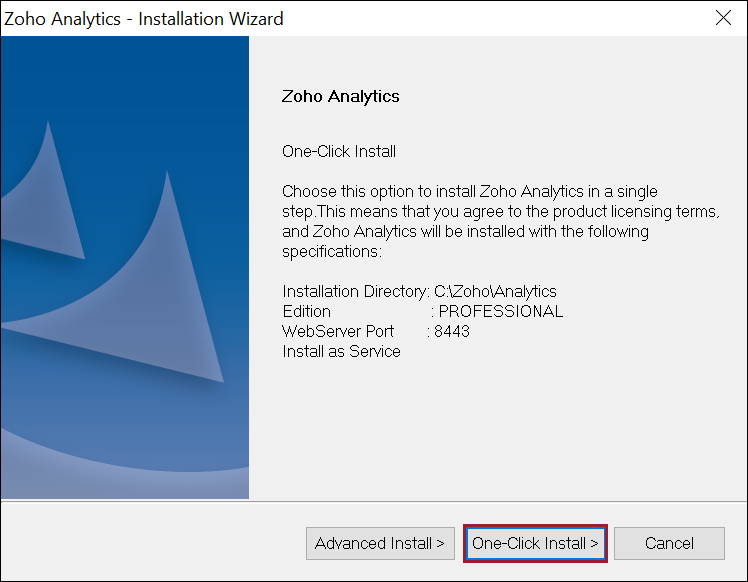Start the One-Click Install
Image resolution: width=748 pixels, height=582 pixels.
pyautogui.click(x=535, y=544)
